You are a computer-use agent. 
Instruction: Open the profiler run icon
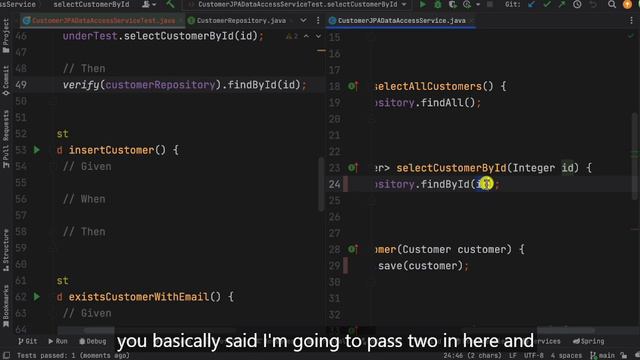click(x=467, y=4)
